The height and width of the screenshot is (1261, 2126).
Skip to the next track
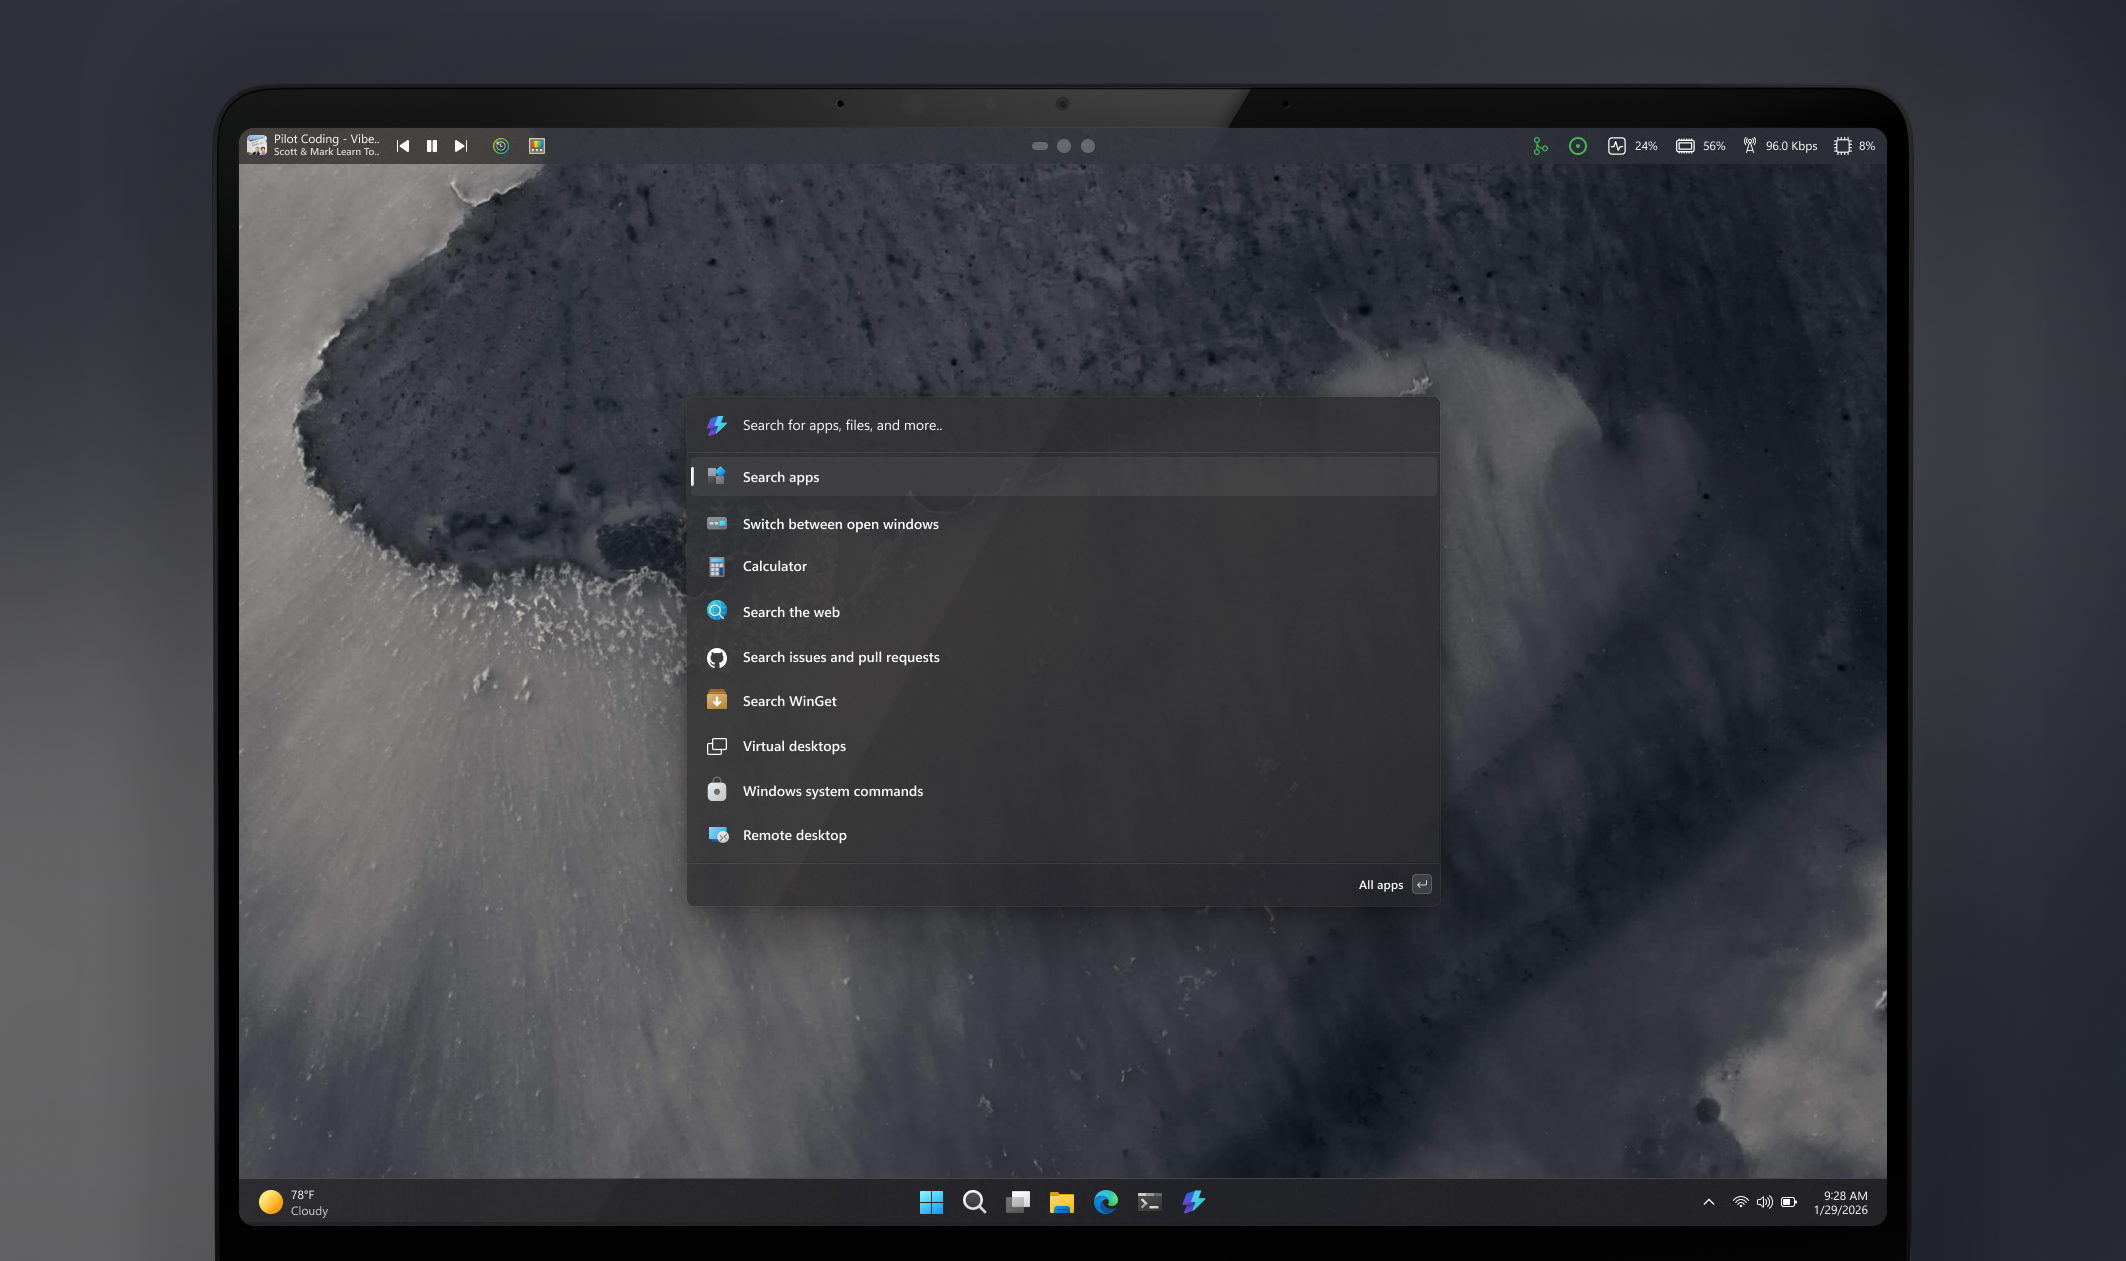(x=460, y=145)
